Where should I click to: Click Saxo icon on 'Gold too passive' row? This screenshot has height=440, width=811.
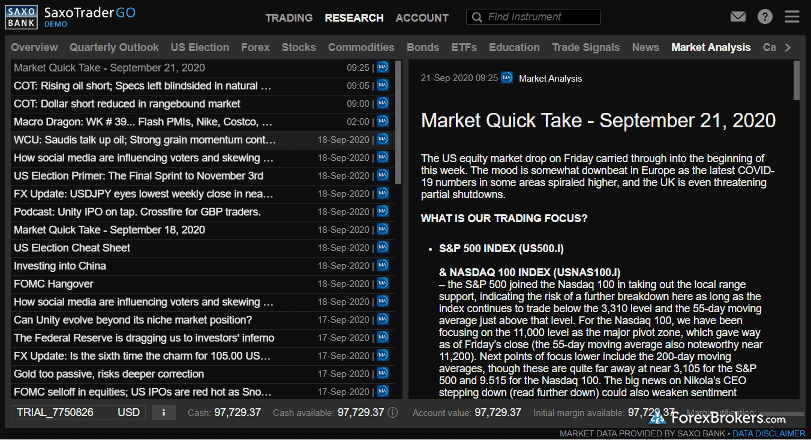pos(383,373)
